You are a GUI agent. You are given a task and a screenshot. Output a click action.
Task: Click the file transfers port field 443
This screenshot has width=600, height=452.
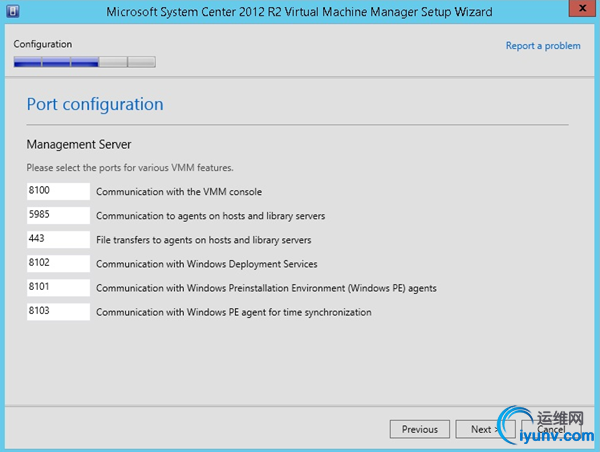coord(58,239)
